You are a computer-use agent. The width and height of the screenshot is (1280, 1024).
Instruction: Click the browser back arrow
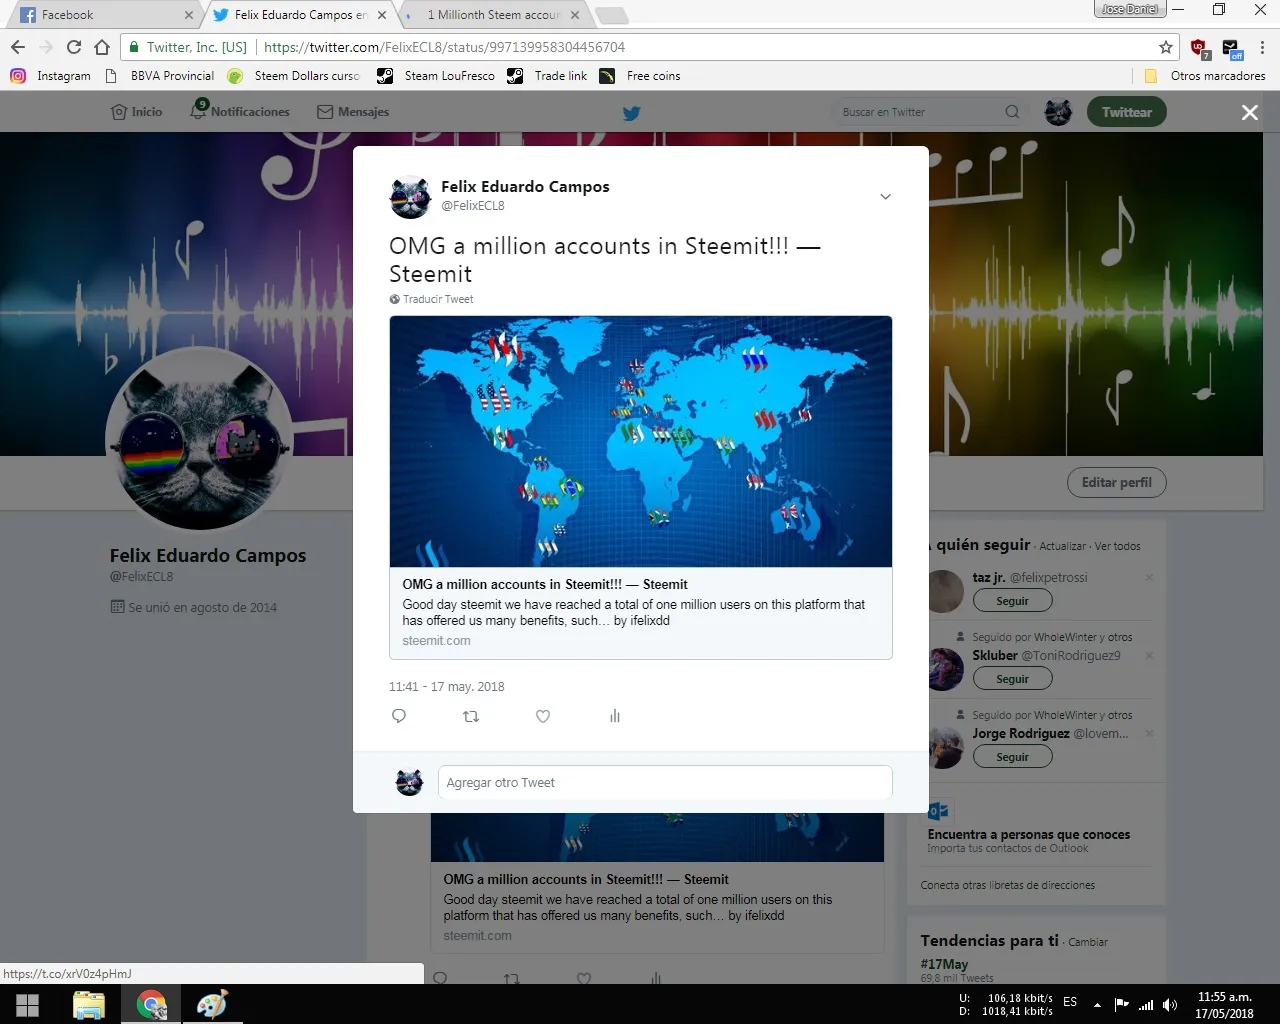point(18,47)
